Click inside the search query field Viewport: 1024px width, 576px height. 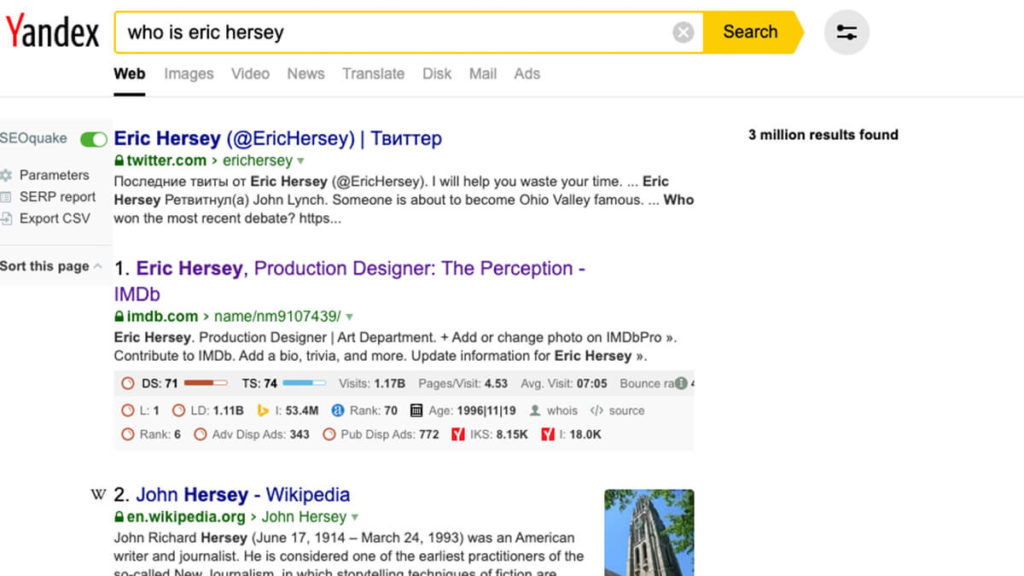click(400, 33)
